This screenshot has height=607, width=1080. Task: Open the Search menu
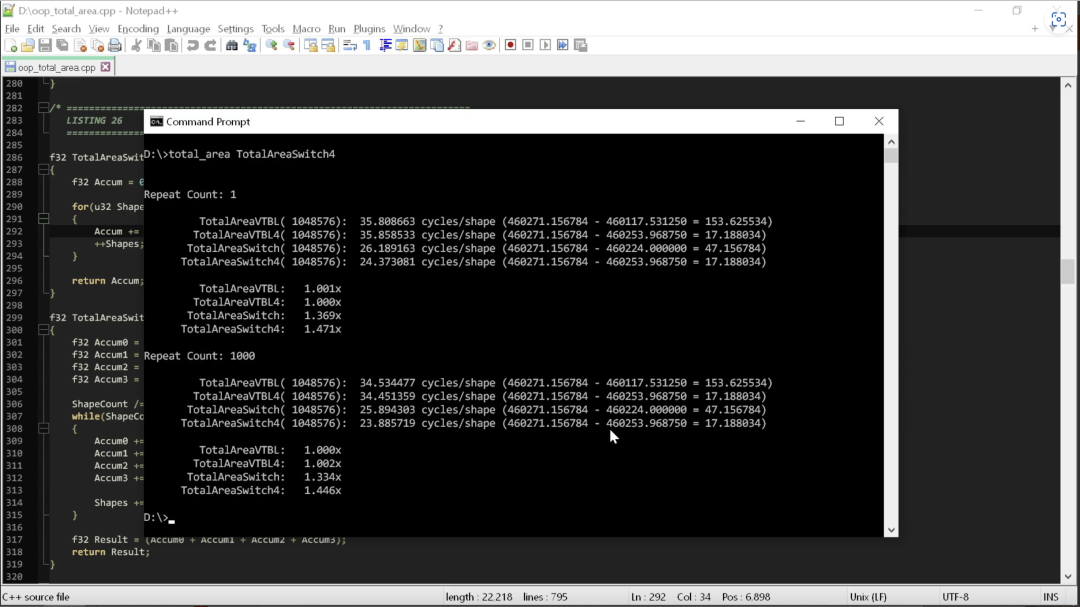click(x=66, y=29)
